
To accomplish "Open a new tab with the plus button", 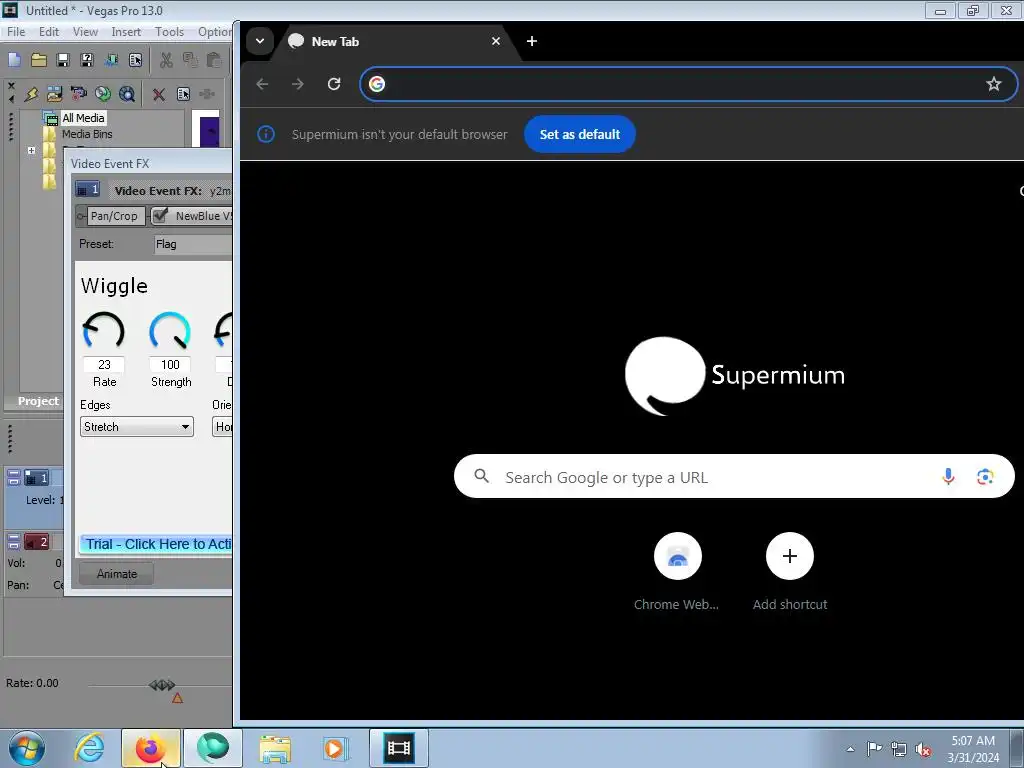I will point(532,41).
